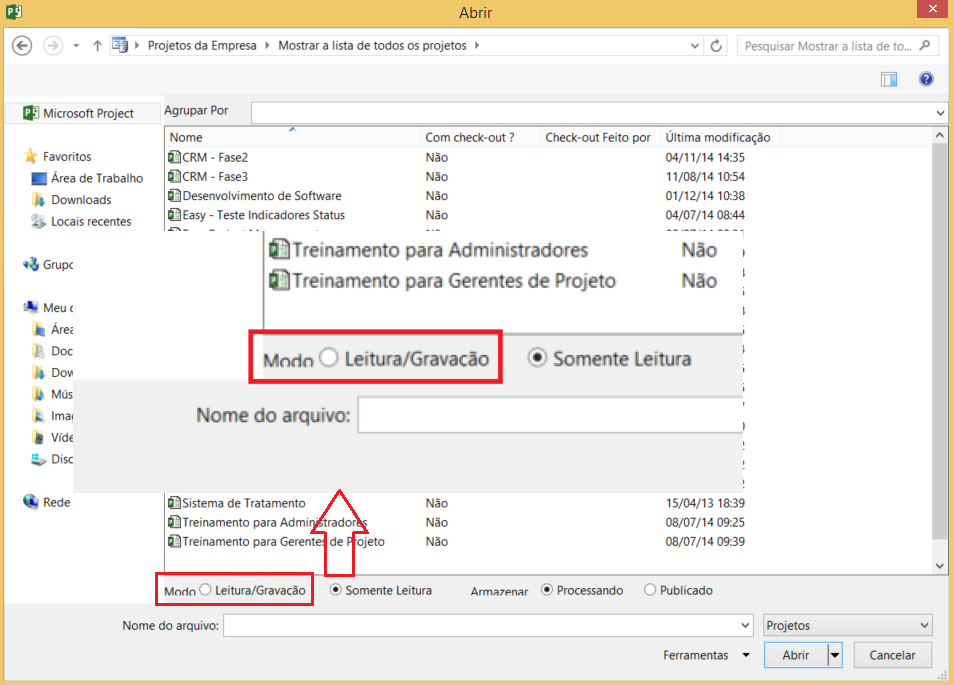
Task: Open the help question mark
Action: pos(926,78)
